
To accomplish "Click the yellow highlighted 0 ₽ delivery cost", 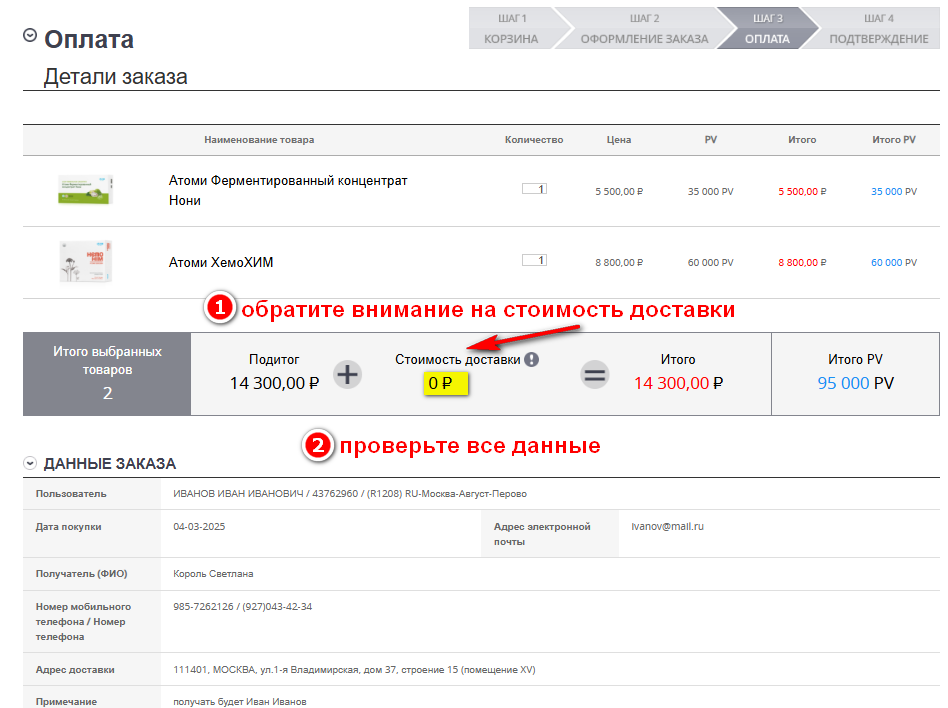I will (440, 383).
